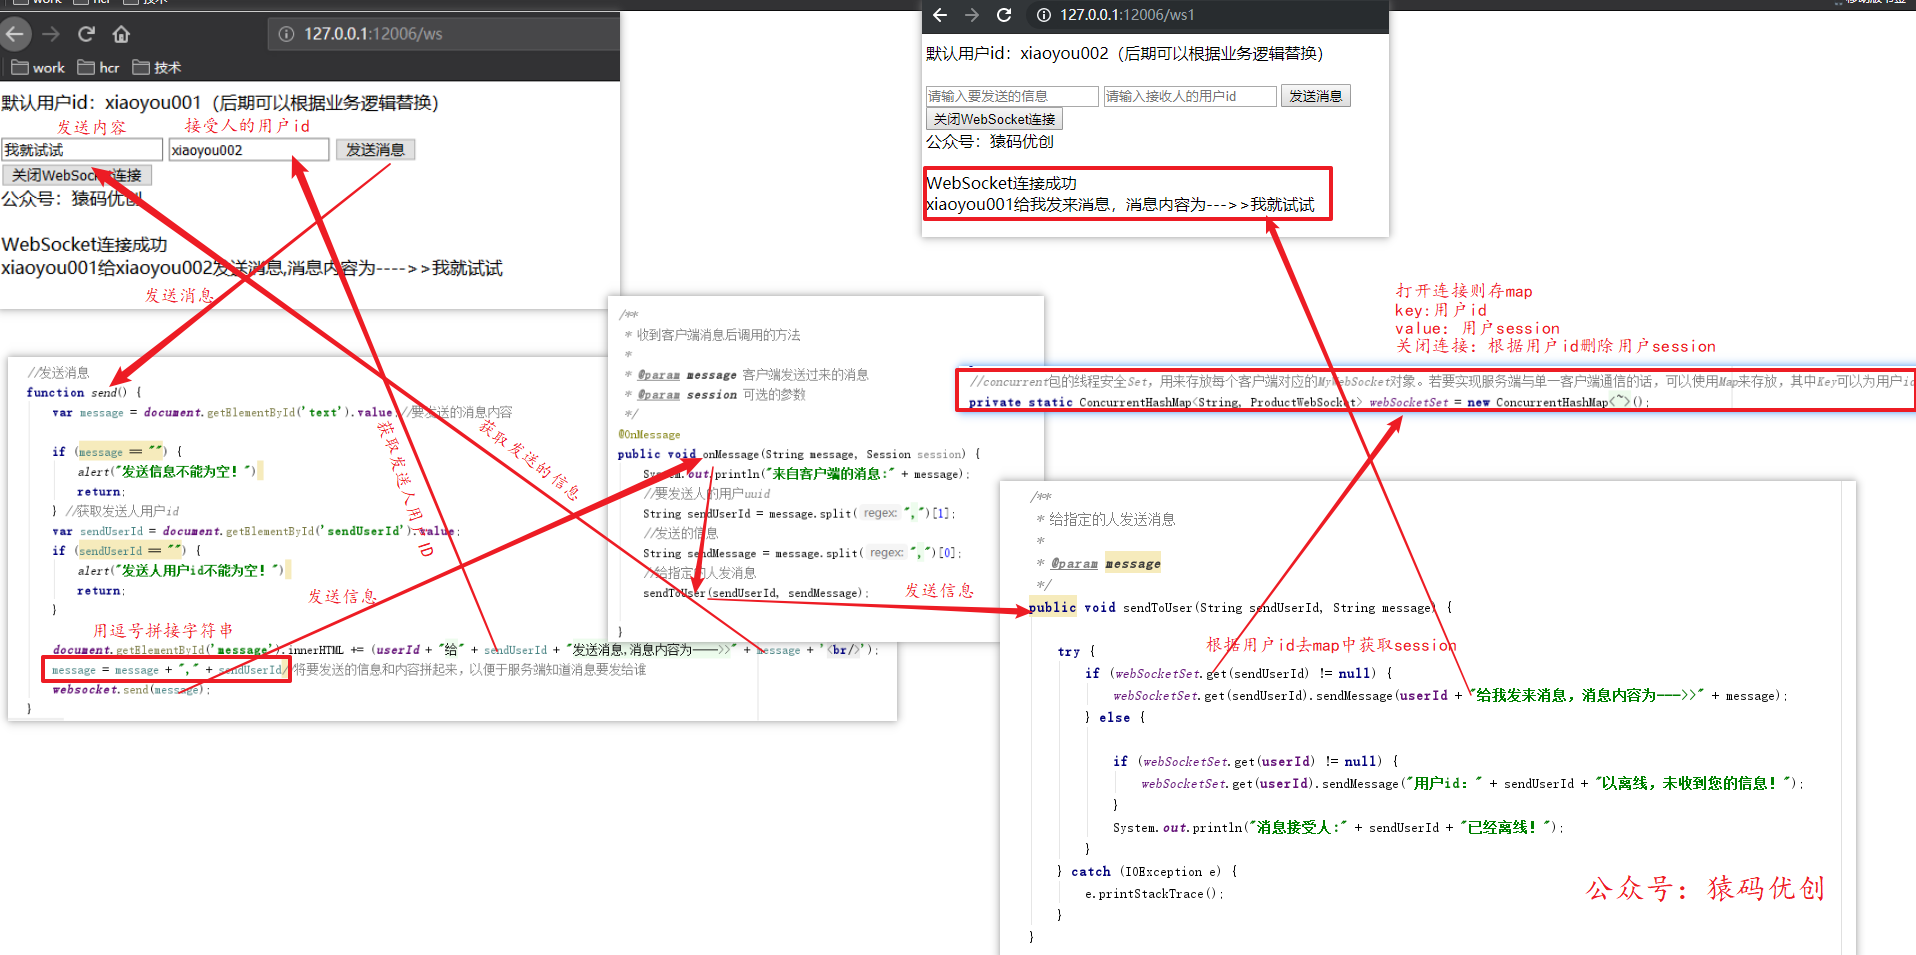1916x955 pixels.
Task: Show site info for 127.0.0.1:12006/ws
Action: [286, 34]
